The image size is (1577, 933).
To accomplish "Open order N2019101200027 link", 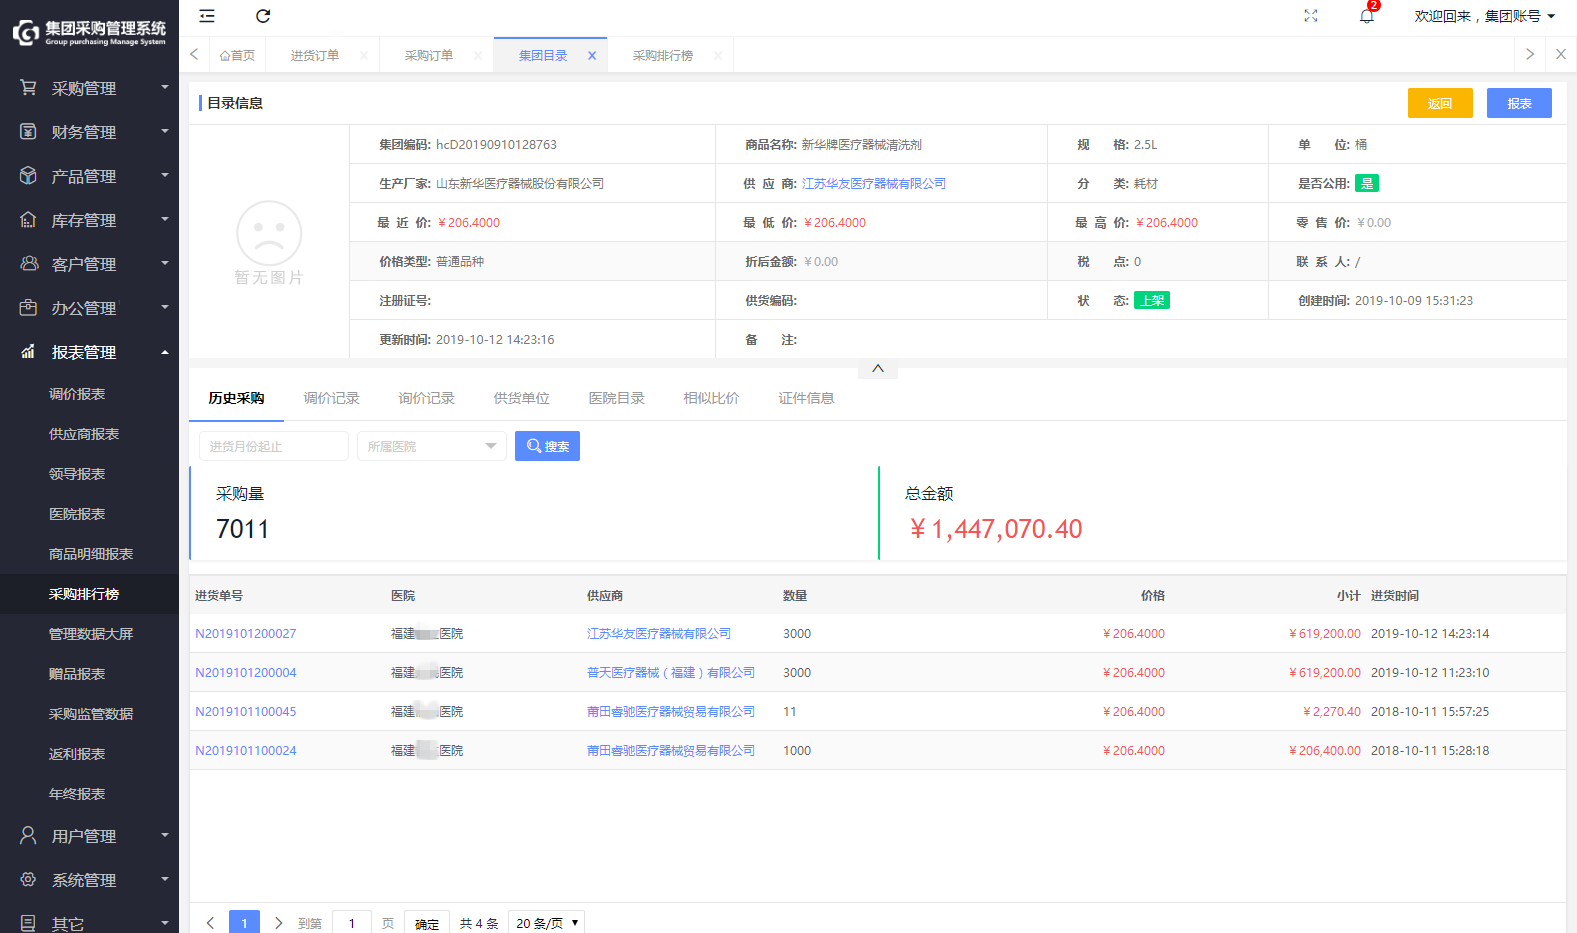I will (246, 634).
